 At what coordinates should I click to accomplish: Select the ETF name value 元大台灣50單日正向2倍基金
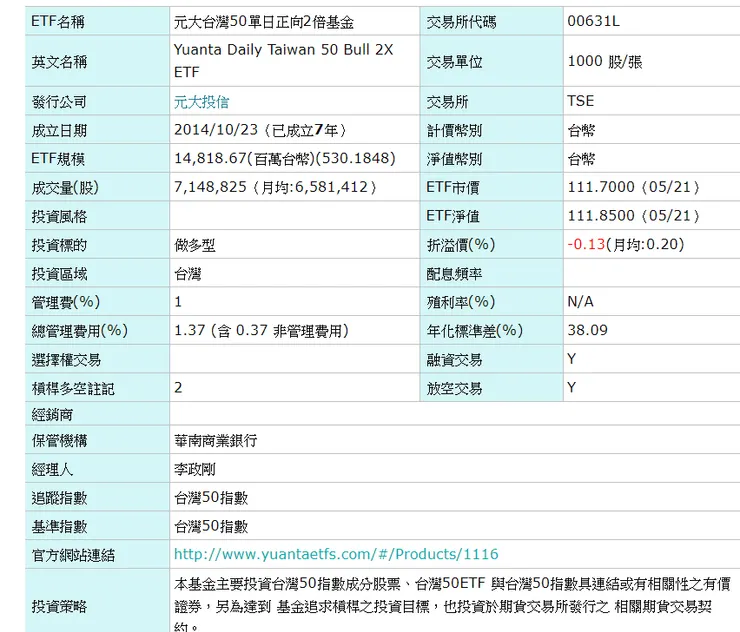tap(263, 22)
